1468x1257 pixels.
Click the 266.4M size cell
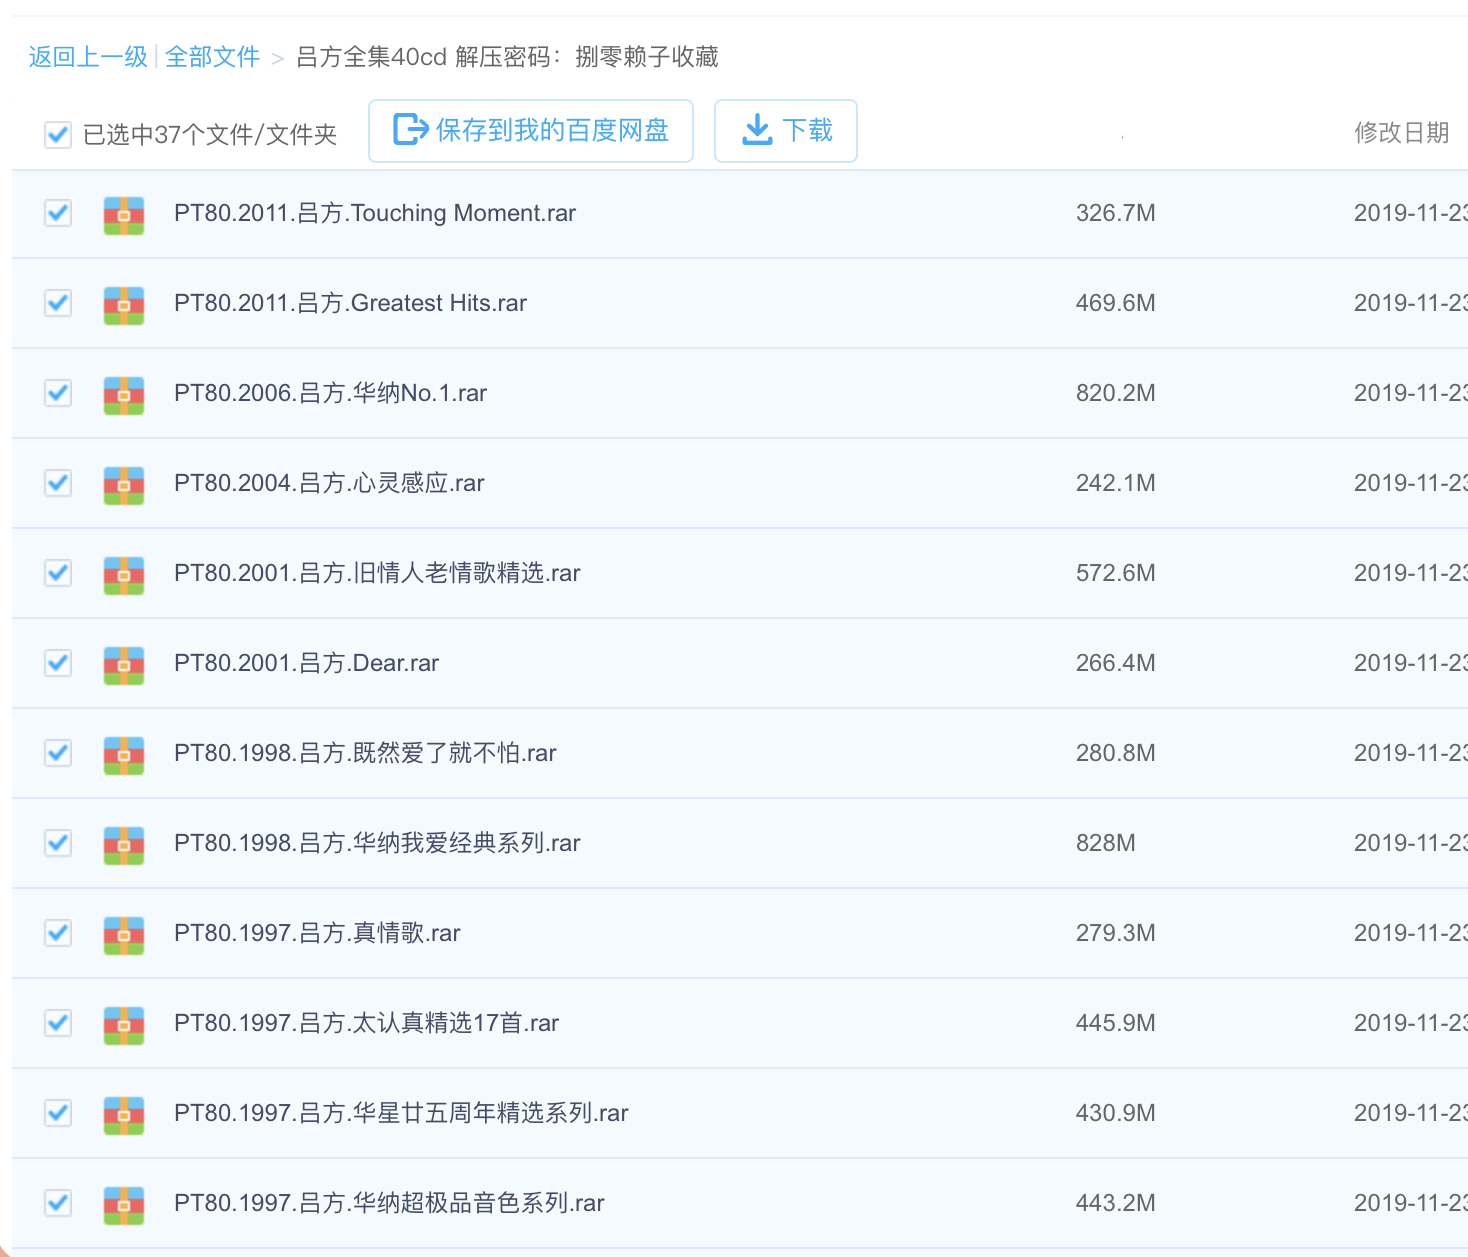point(1115,663)
